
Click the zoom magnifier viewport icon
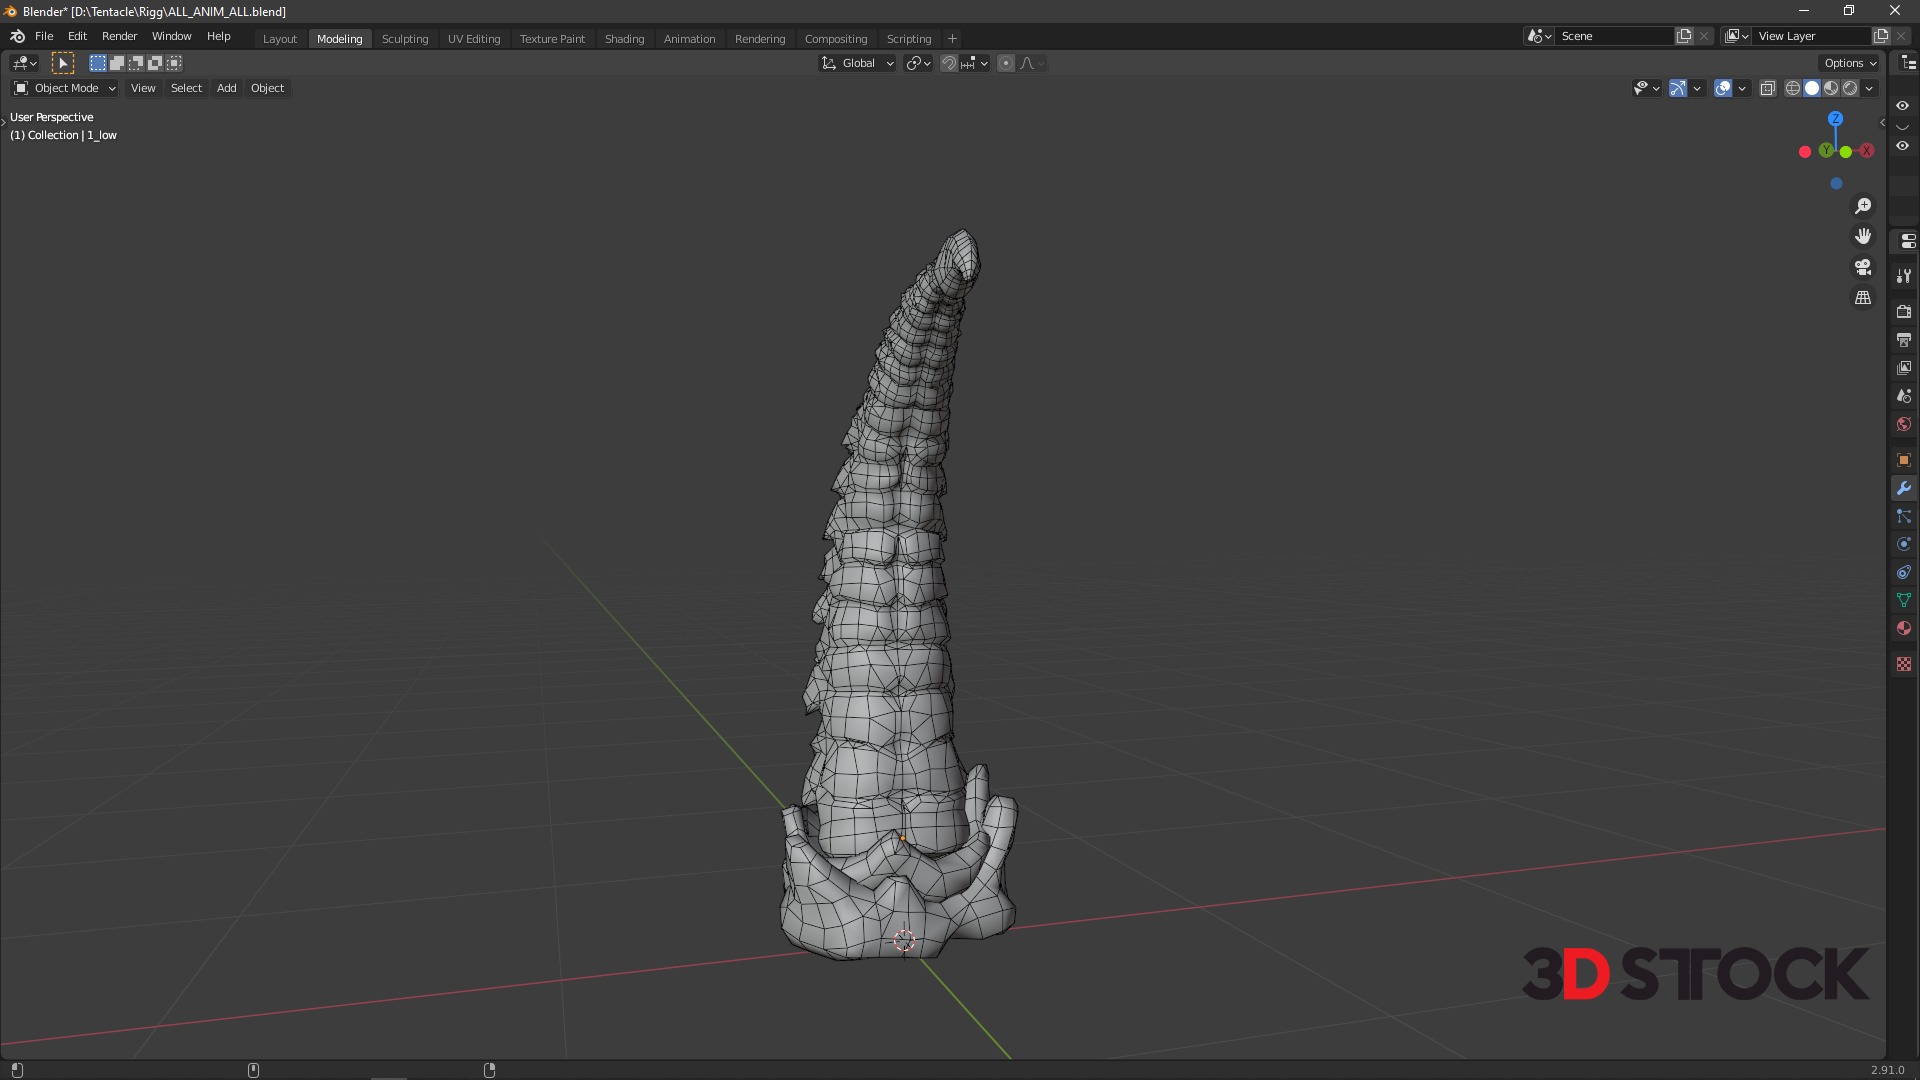(1863, 206)
